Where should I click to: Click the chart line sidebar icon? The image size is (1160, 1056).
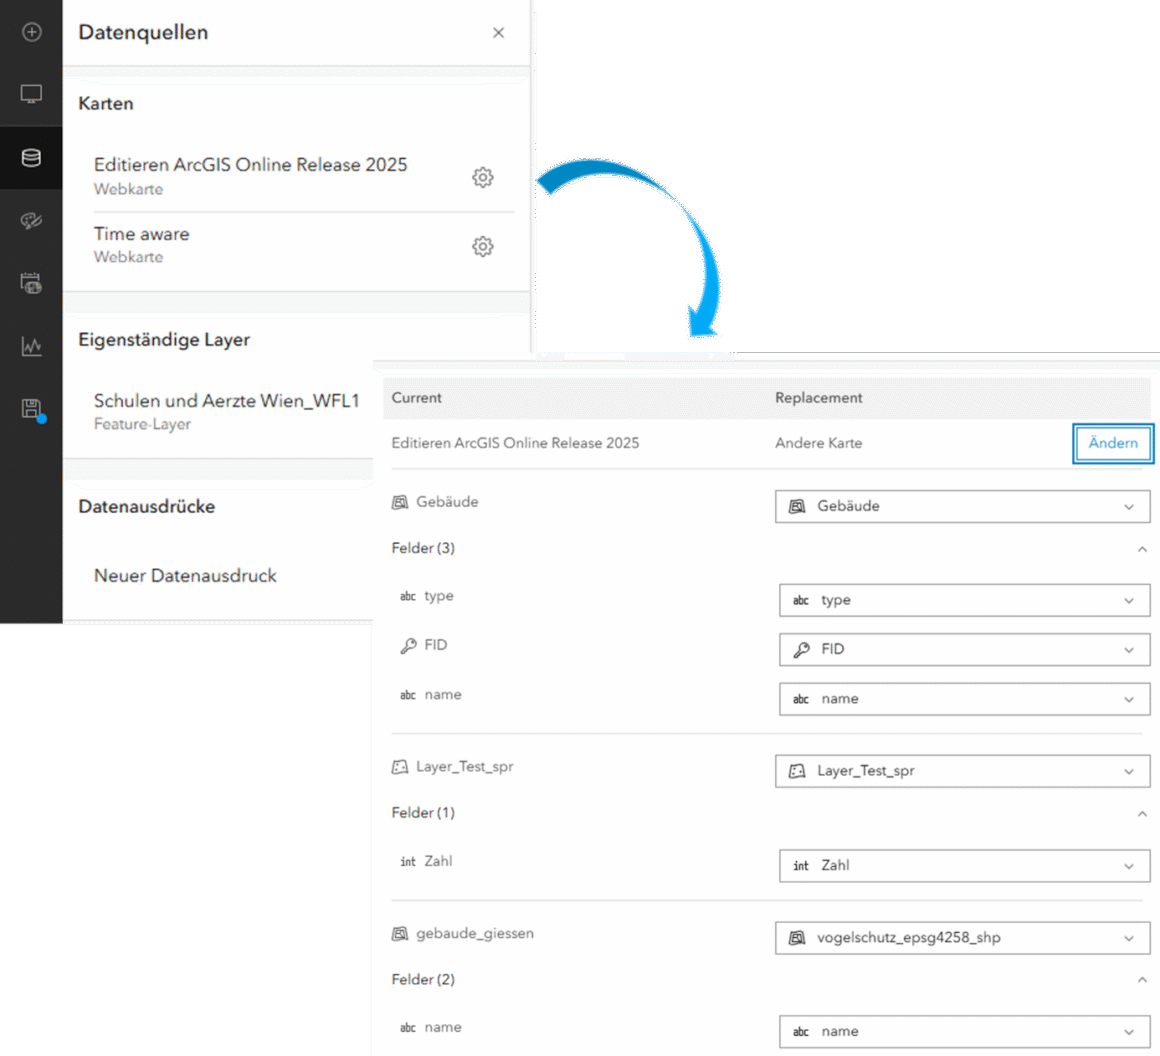(x=31, y=347)
